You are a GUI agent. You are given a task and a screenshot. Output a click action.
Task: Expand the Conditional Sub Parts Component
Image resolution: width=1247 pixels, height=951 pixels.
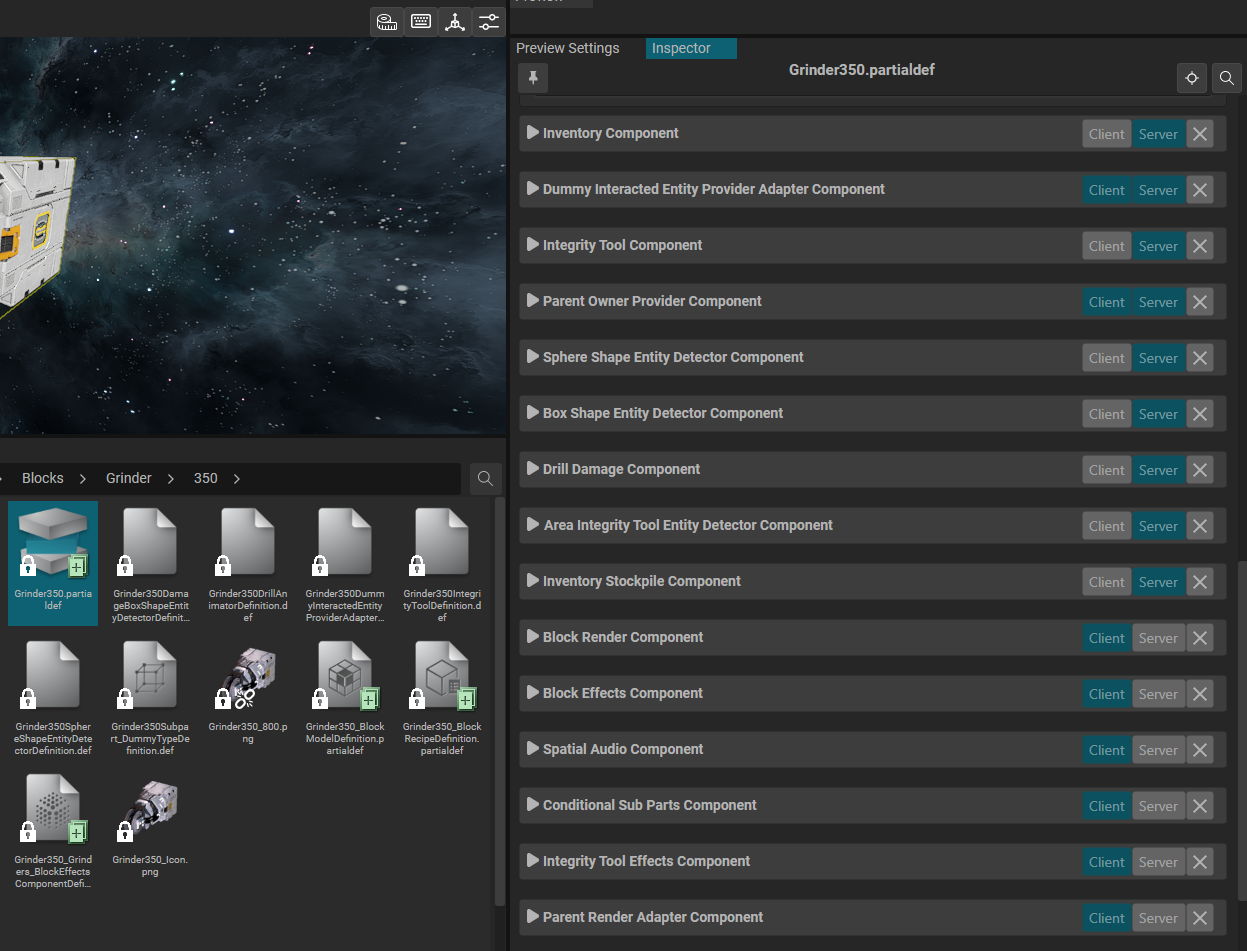pyautogui.click(x=533, y=805)
